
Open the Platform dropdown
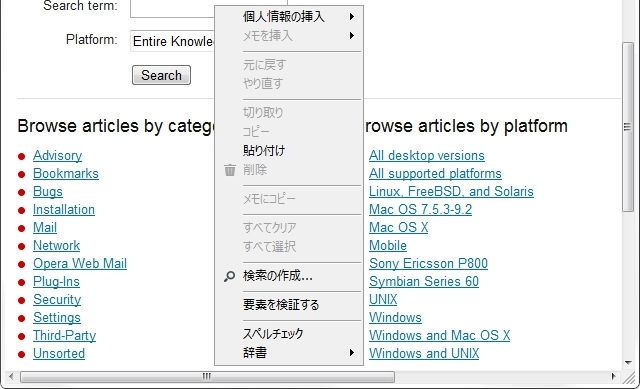(173, 41)
